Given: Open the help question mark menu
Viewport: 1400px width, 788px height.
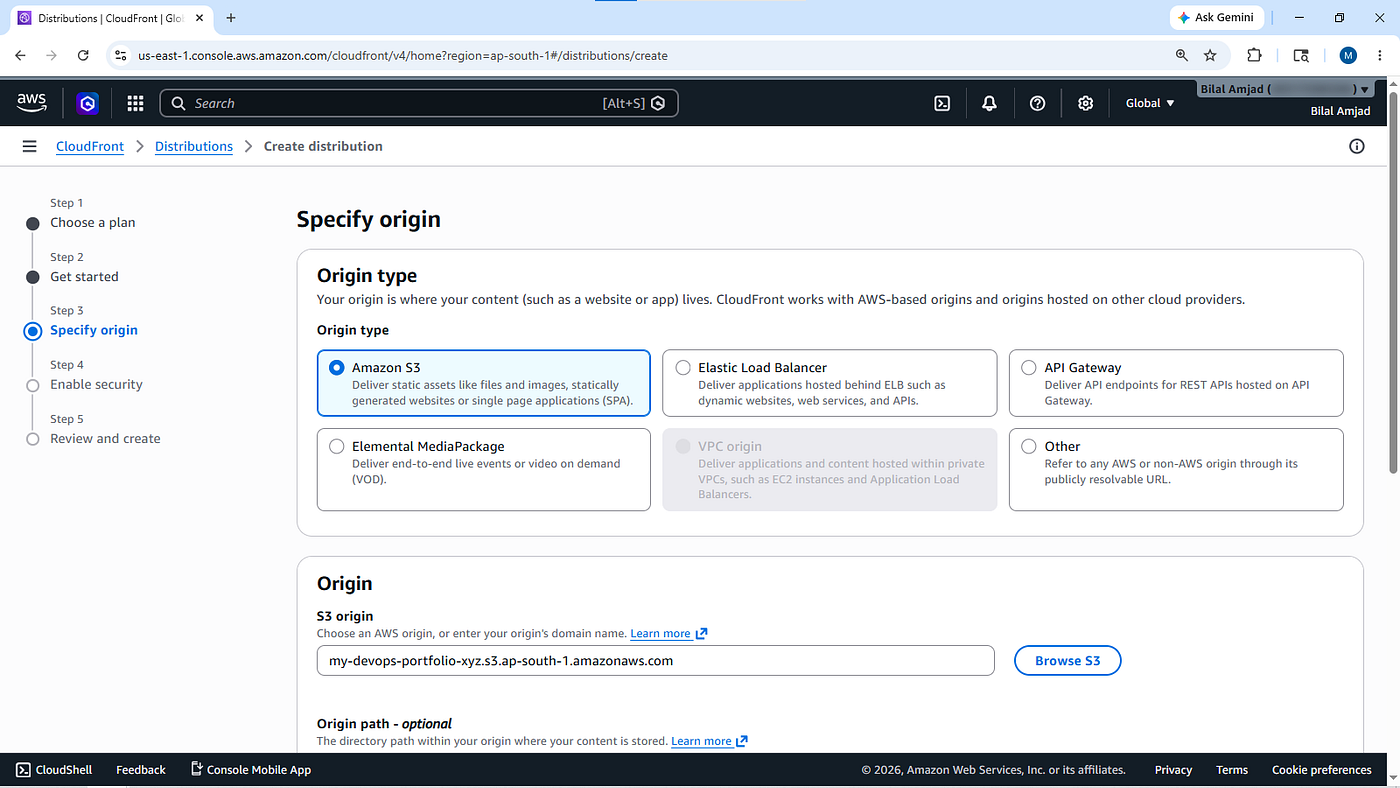Looking at the screenshot, I should [x=1038, y=103].
